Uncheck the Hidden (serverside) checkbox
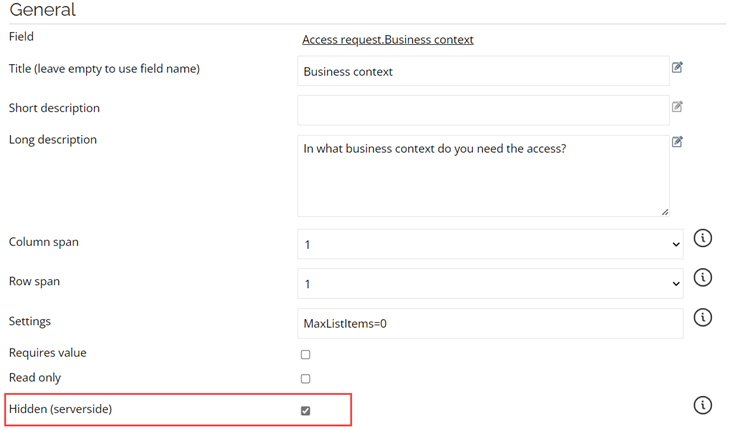 pos(305,411)
